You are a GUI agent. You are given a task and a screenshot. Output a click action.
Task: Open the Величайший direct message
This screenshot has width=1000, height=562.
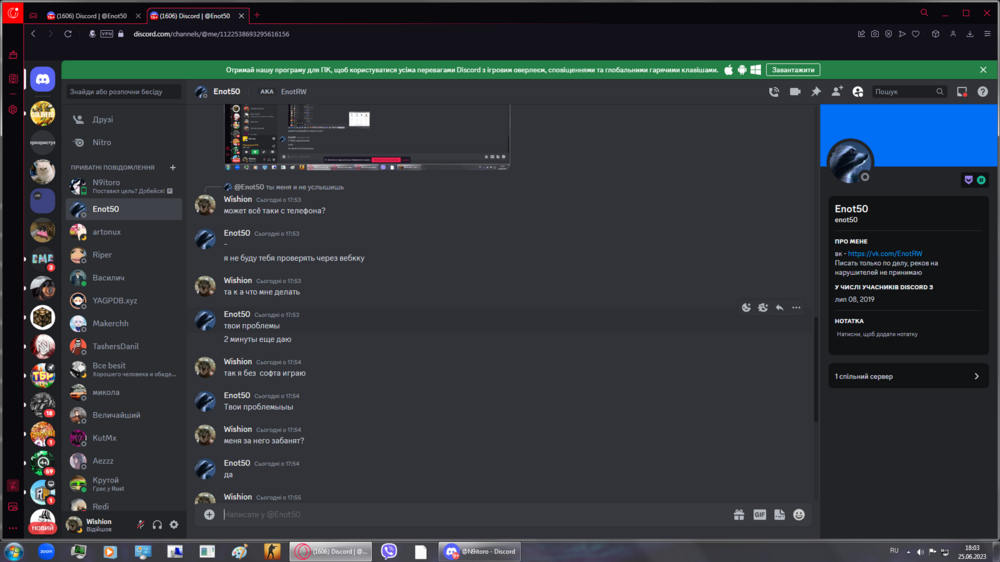click(x=124, y=415)
